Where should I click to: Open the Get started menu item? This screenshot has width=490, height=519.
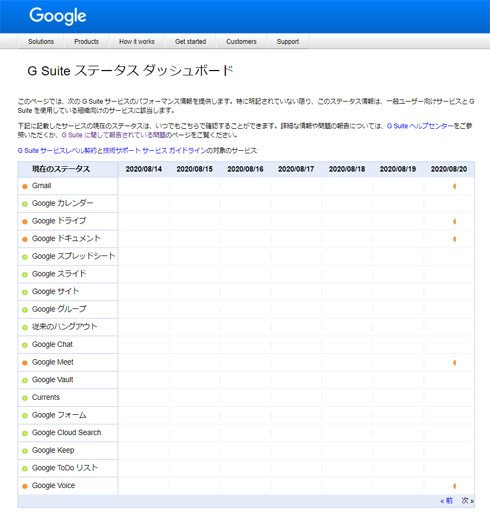tap(190, 42)
